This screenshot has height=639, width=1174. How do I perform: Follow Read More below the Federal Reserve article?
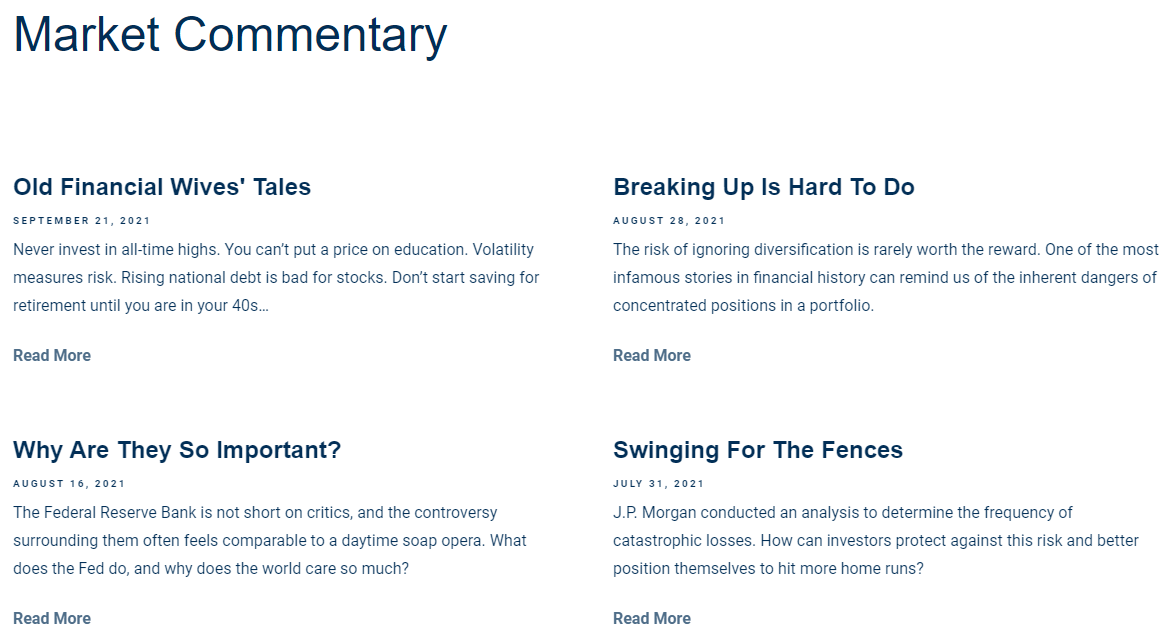pos(52,618)
